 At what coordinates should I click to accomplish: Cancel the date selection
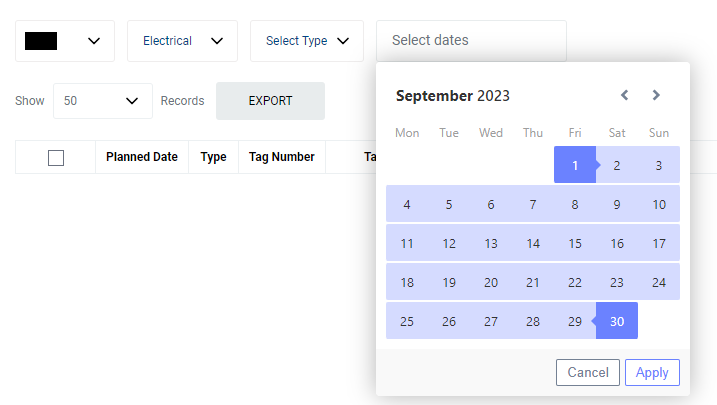click(588, 373)
